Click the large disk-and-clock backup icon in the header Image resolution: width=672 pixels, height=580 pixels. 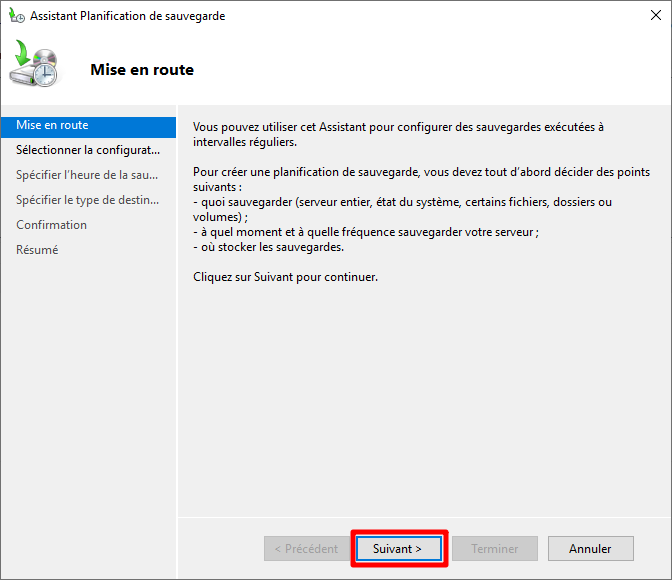click(35, 67)
